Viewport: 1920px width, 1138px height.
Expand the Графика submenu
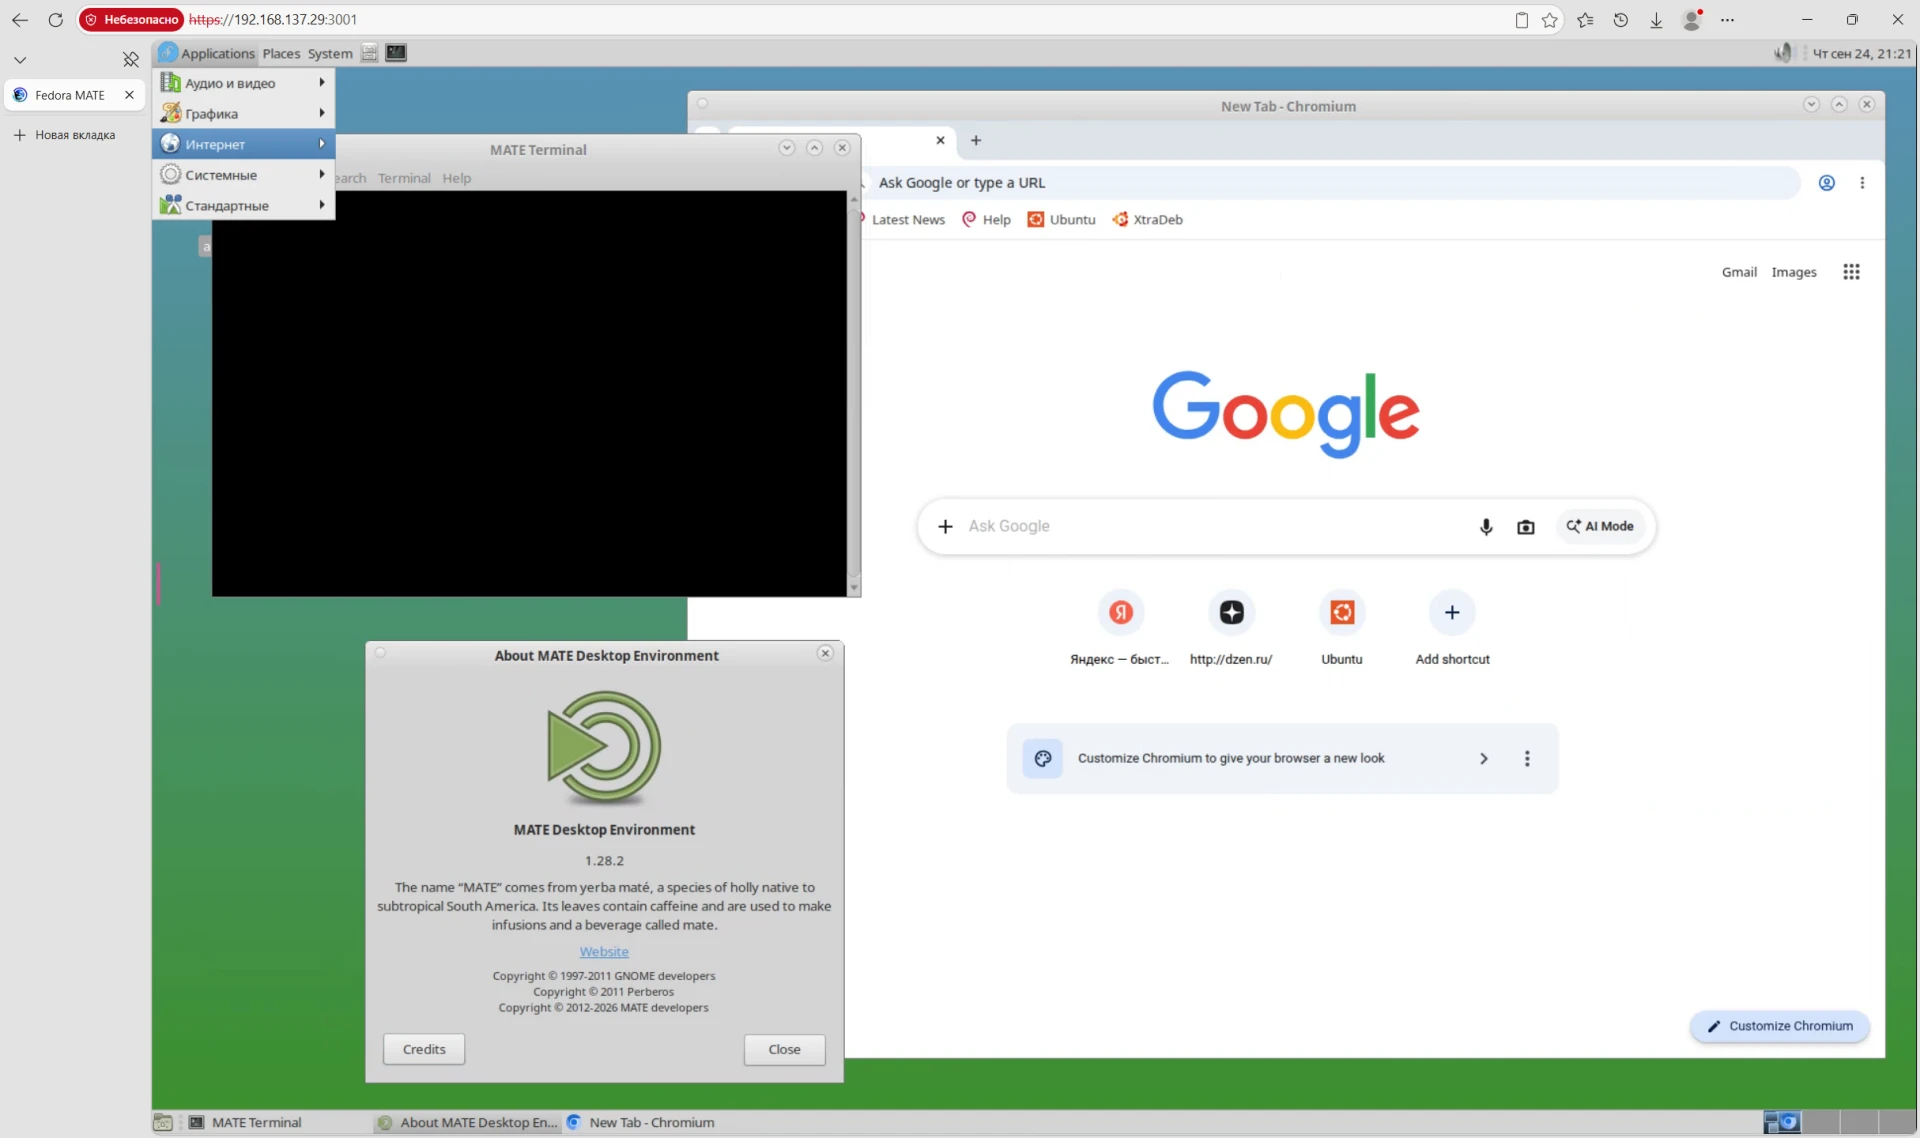pos(244,114)
